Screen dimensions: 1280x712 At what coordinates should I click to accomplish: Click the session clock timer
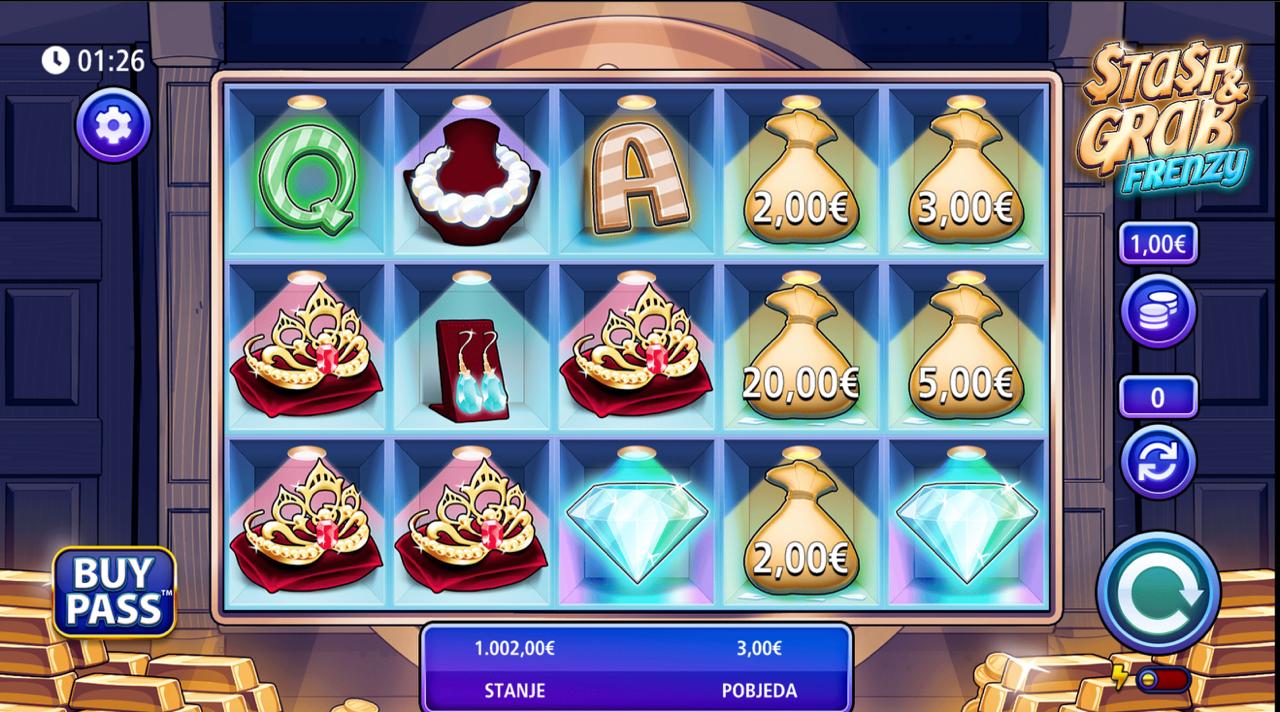(93, 61)
